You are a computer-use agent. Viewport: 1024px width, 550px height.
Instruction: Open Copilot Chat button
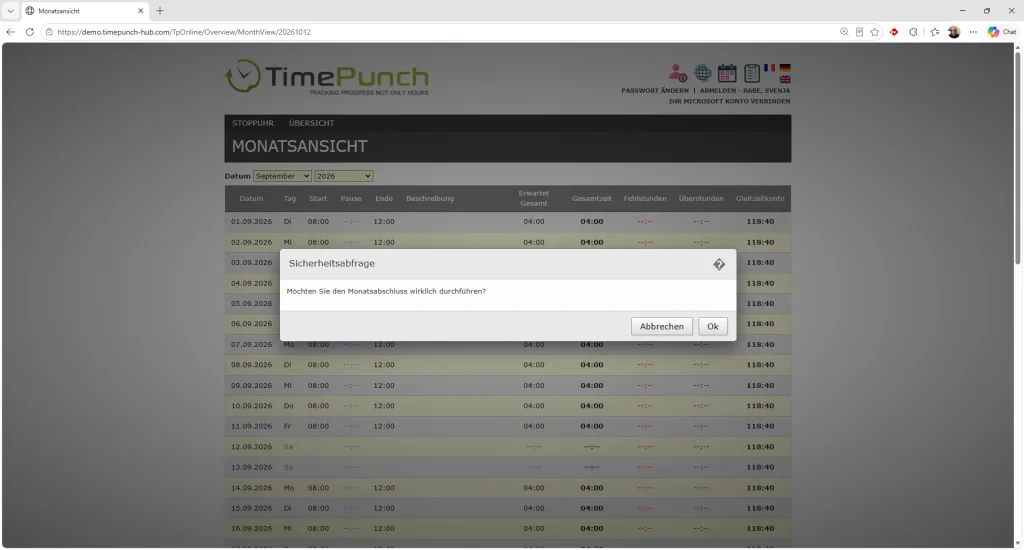tap(1002, 31)
